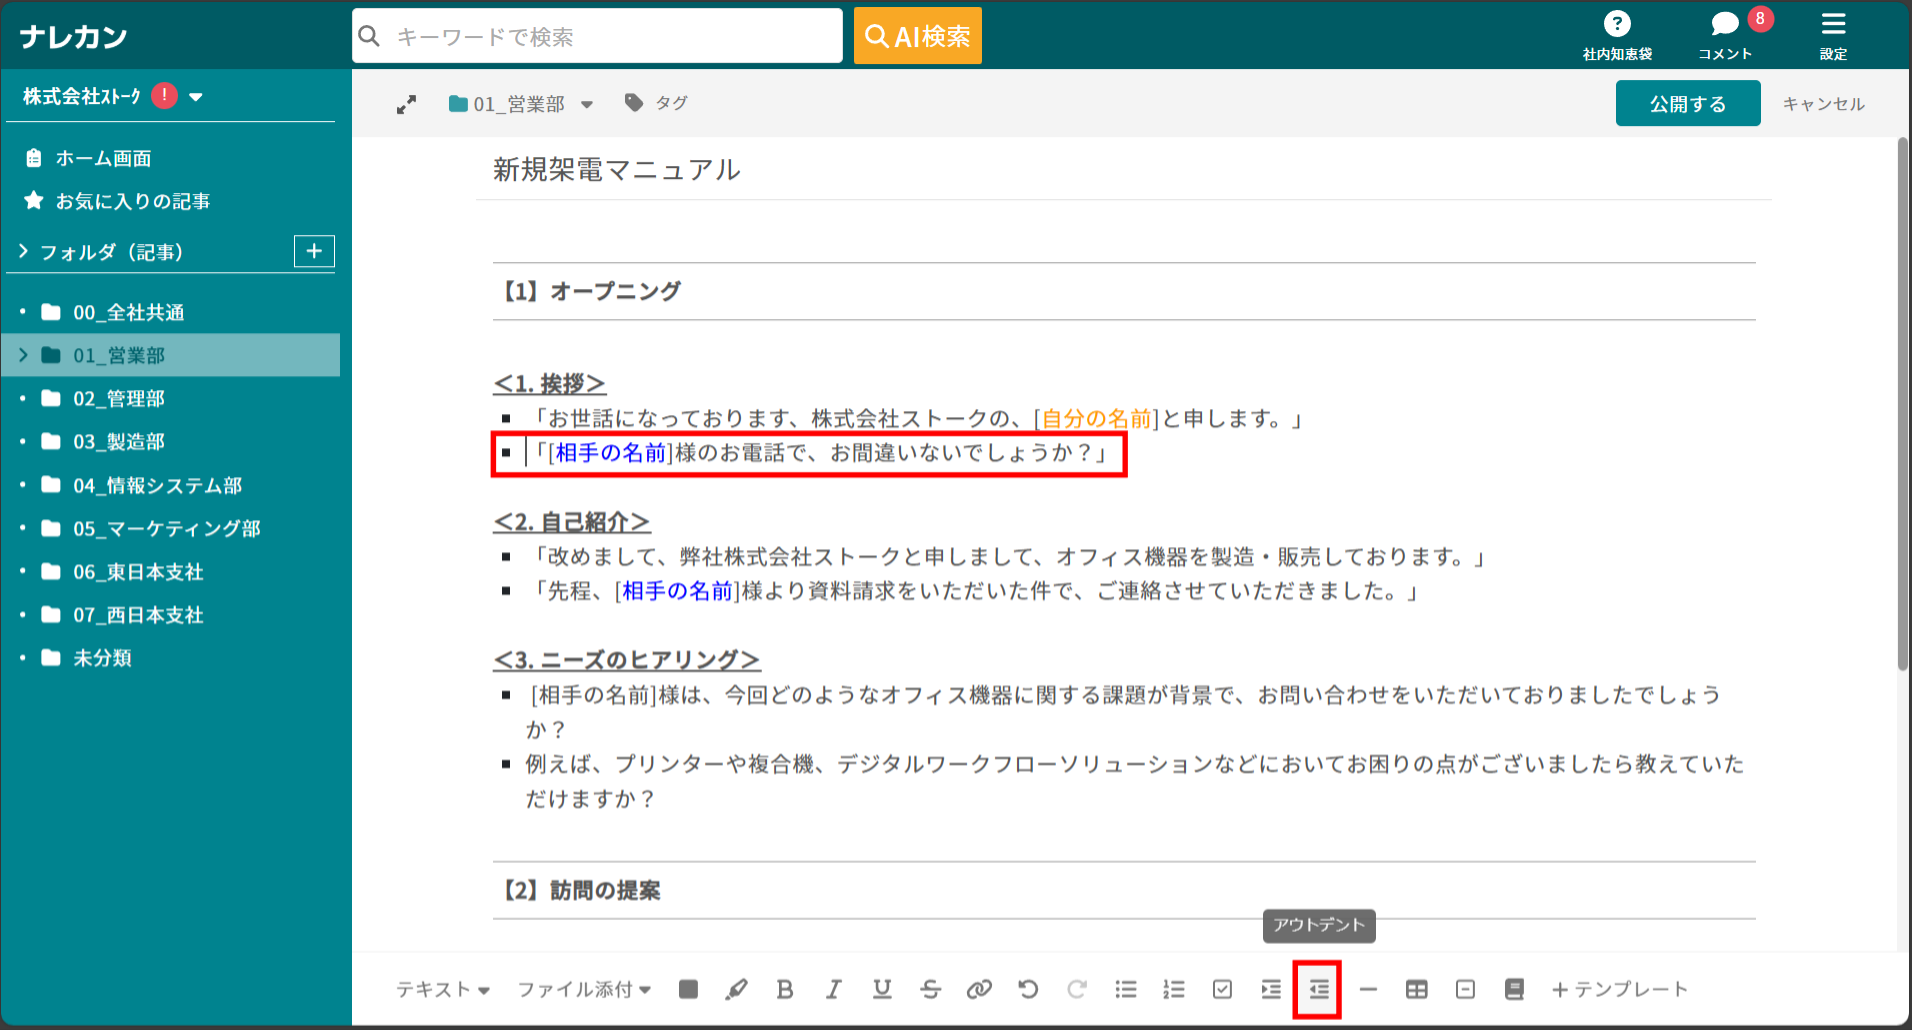Open the テキスト format dropdown
Screen dimensions: 1912x1030
tap(445, 989)
